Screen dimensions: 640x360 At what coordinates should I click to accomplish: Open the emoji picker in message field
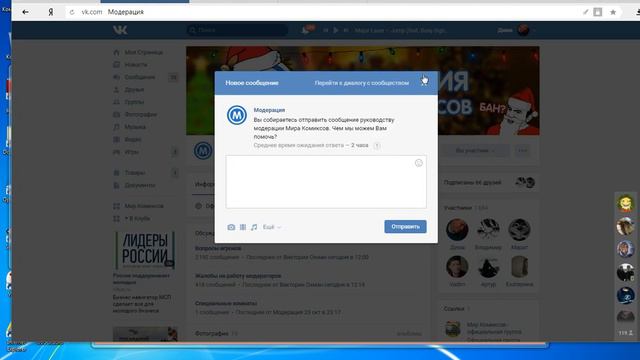point(418,163)
